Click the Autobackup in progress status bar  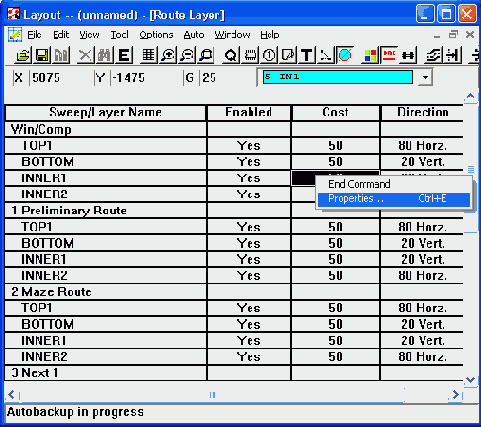click(x=241, y=412)
